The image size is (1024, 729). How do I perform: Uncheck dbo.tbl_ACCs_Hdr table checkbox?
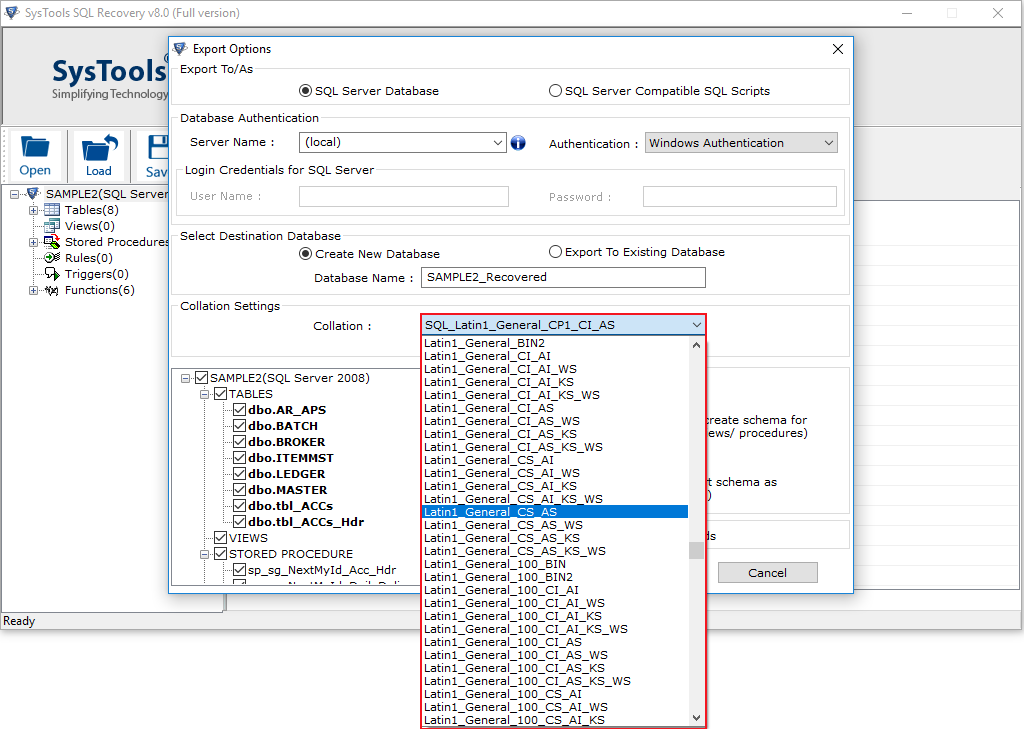[240, 522]
